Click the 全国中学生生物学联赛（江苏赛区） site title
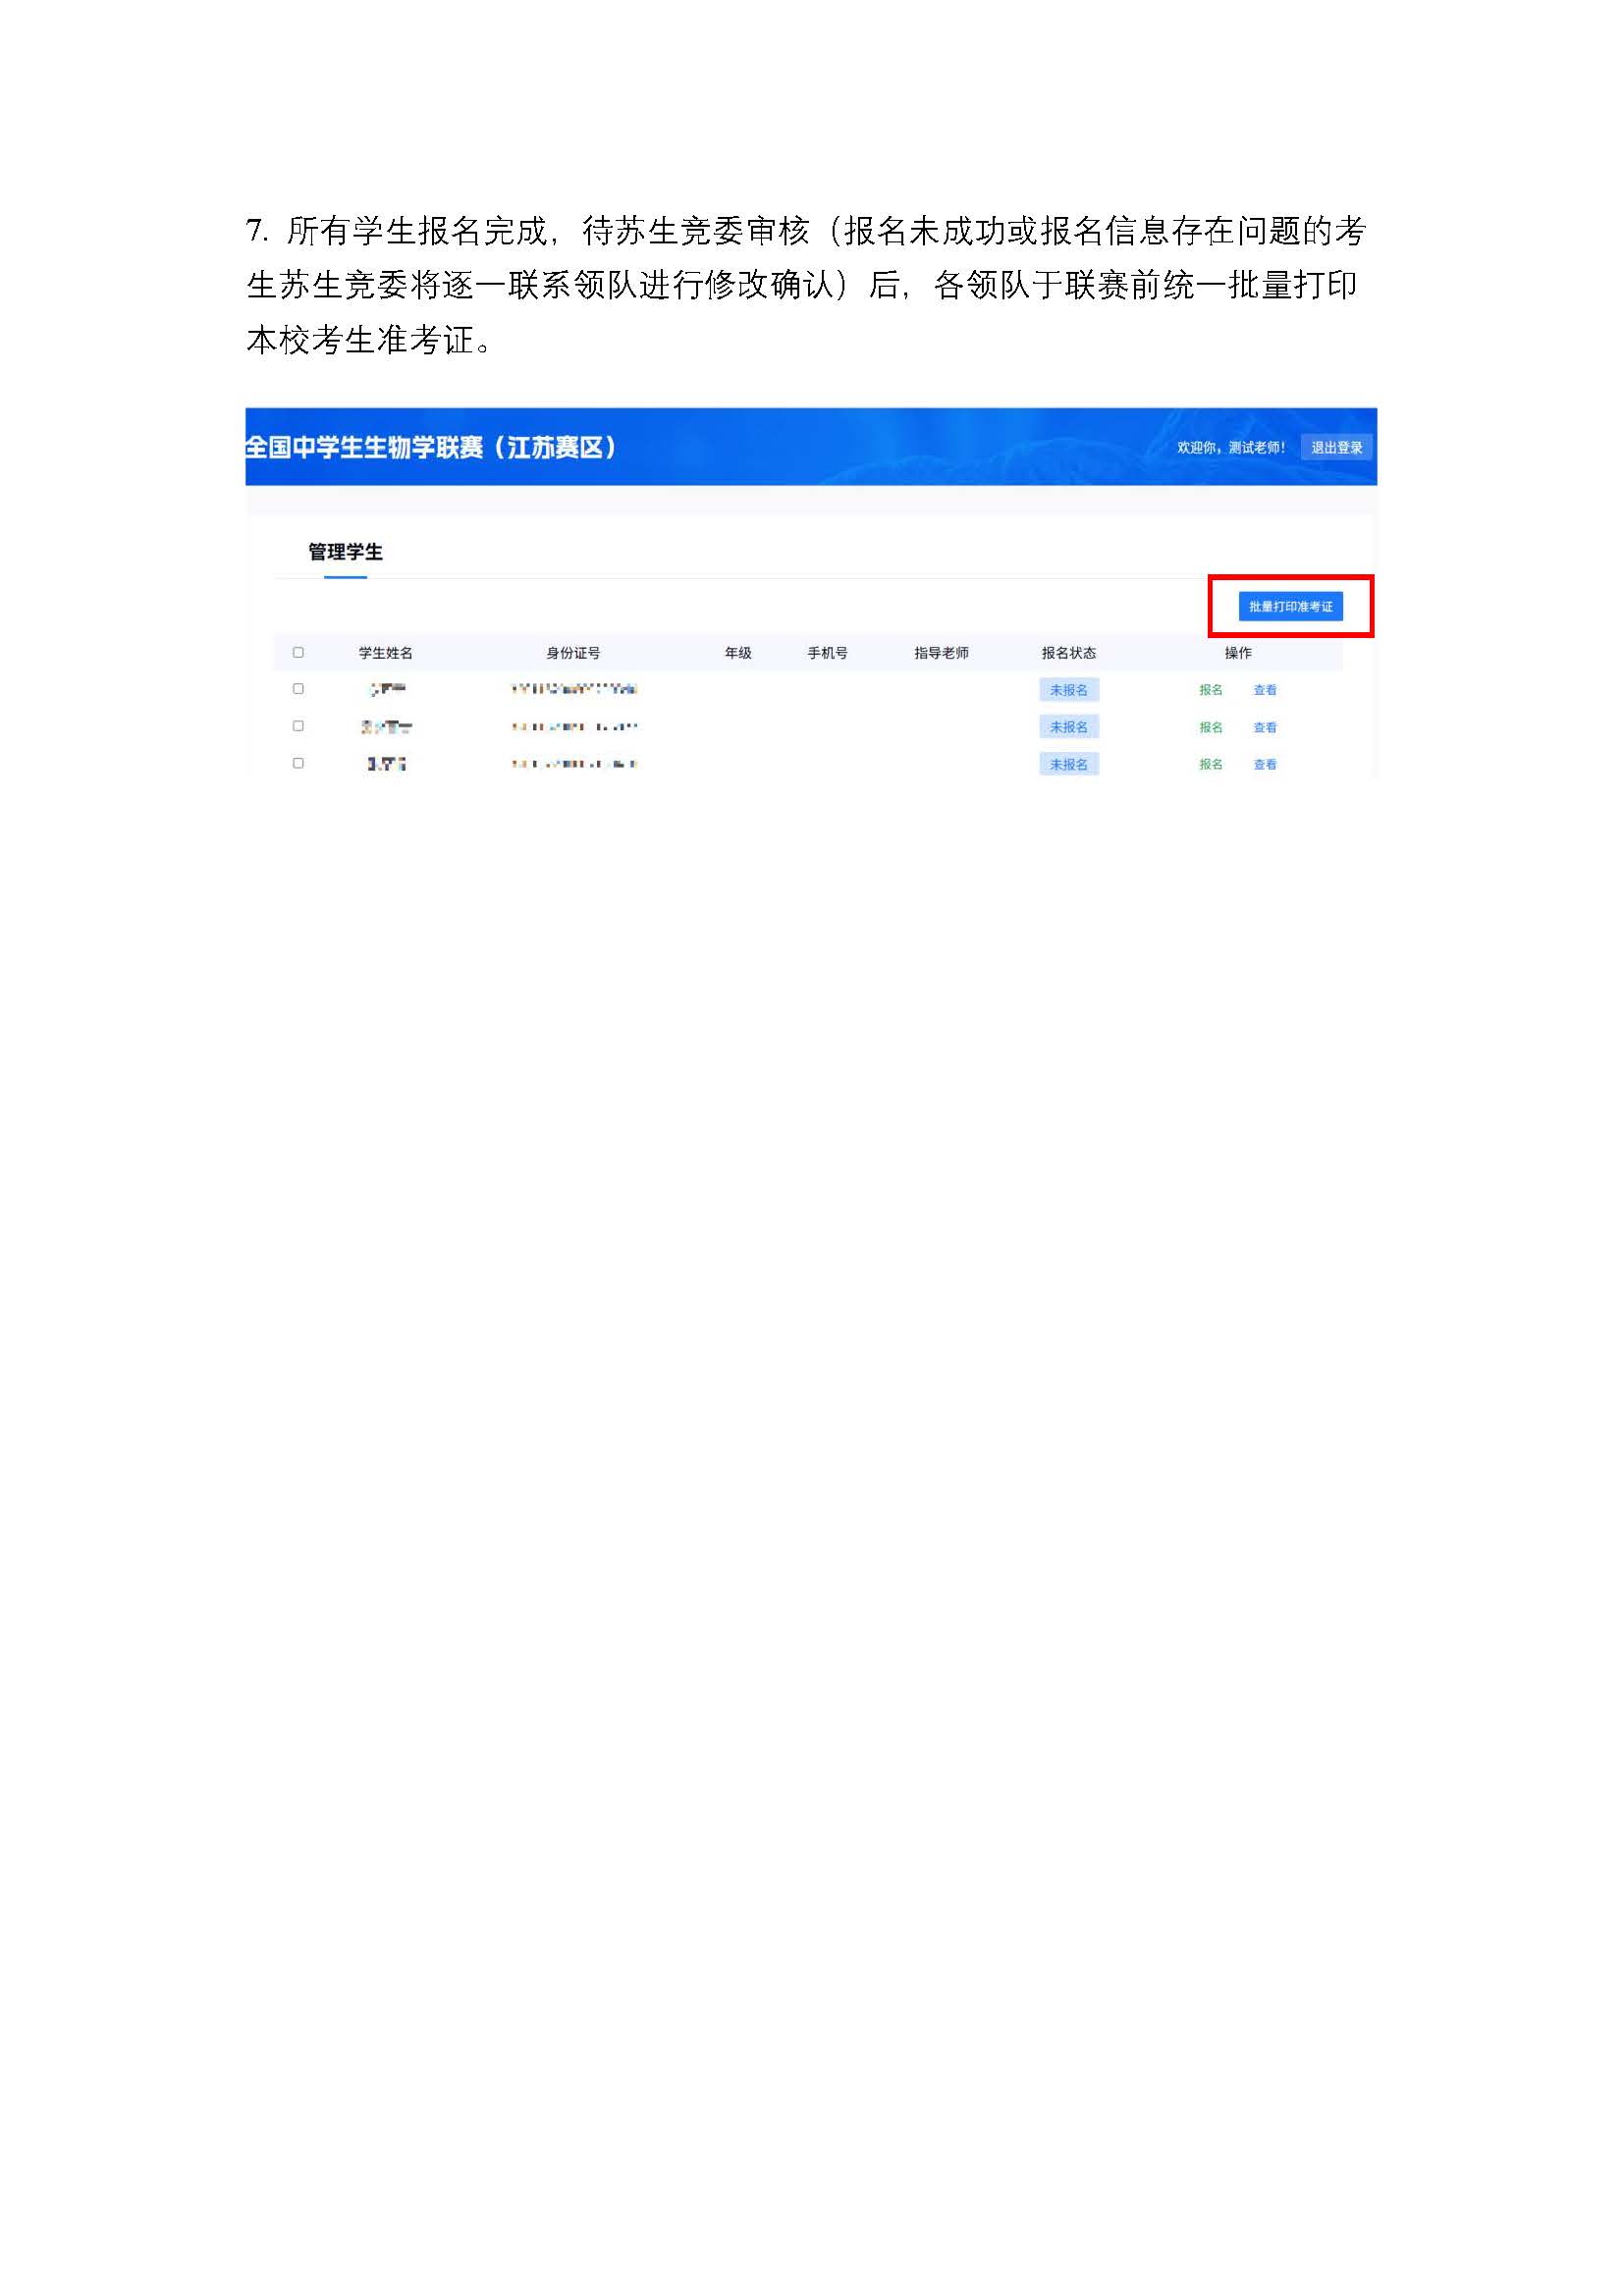Screen dimensions: 1624x2296 (x=431, y=447)
